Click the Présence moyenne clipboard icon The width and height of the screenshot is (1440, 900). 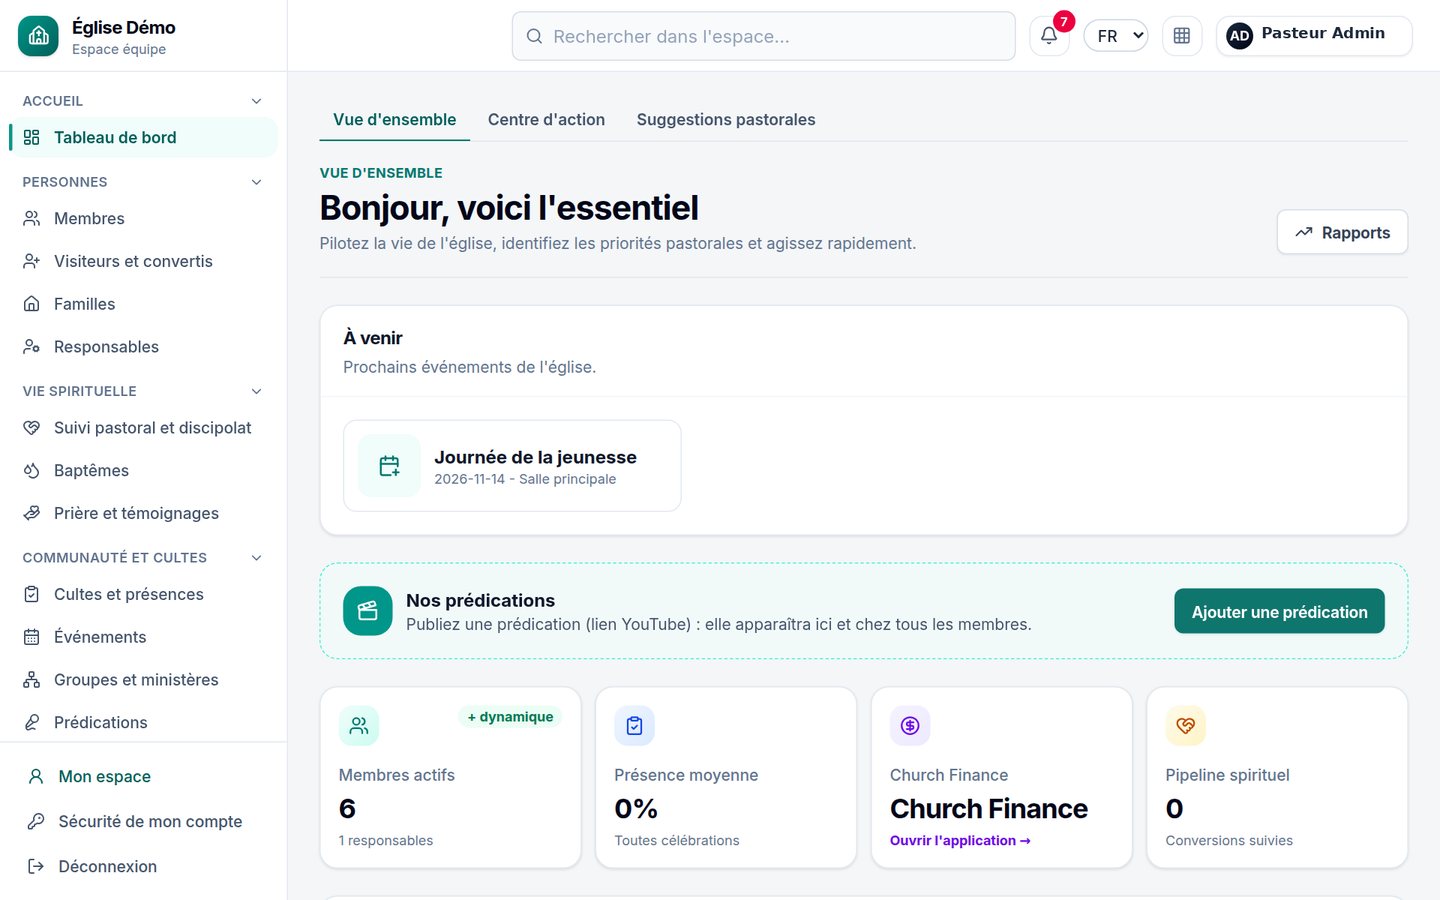coord(635,726)
